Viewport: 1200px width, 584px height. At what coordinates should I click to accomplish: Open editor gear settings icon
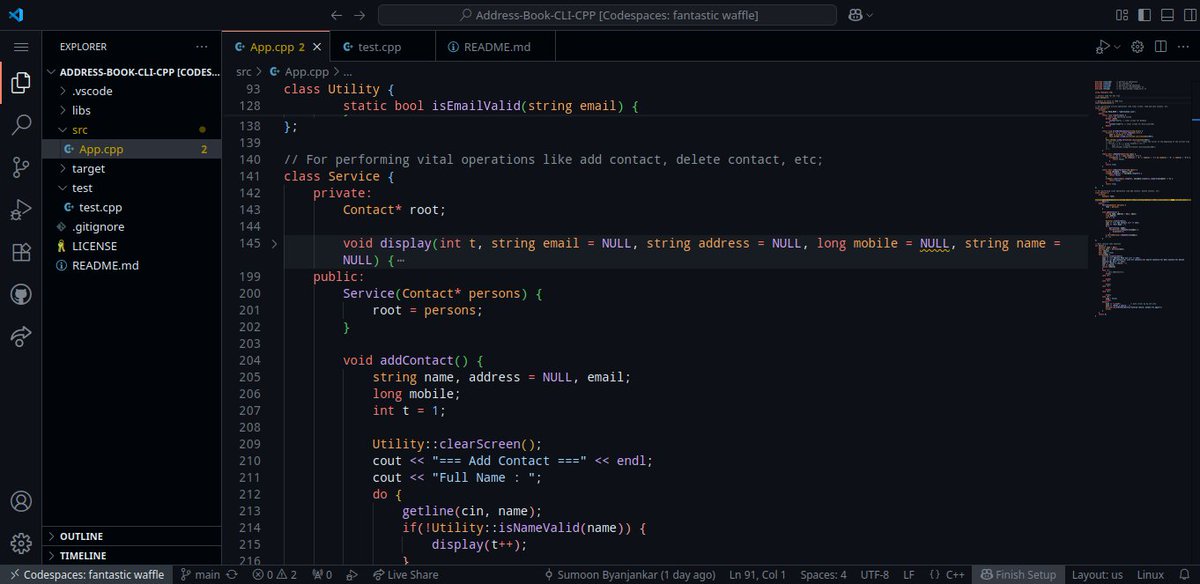point(1137,46)
